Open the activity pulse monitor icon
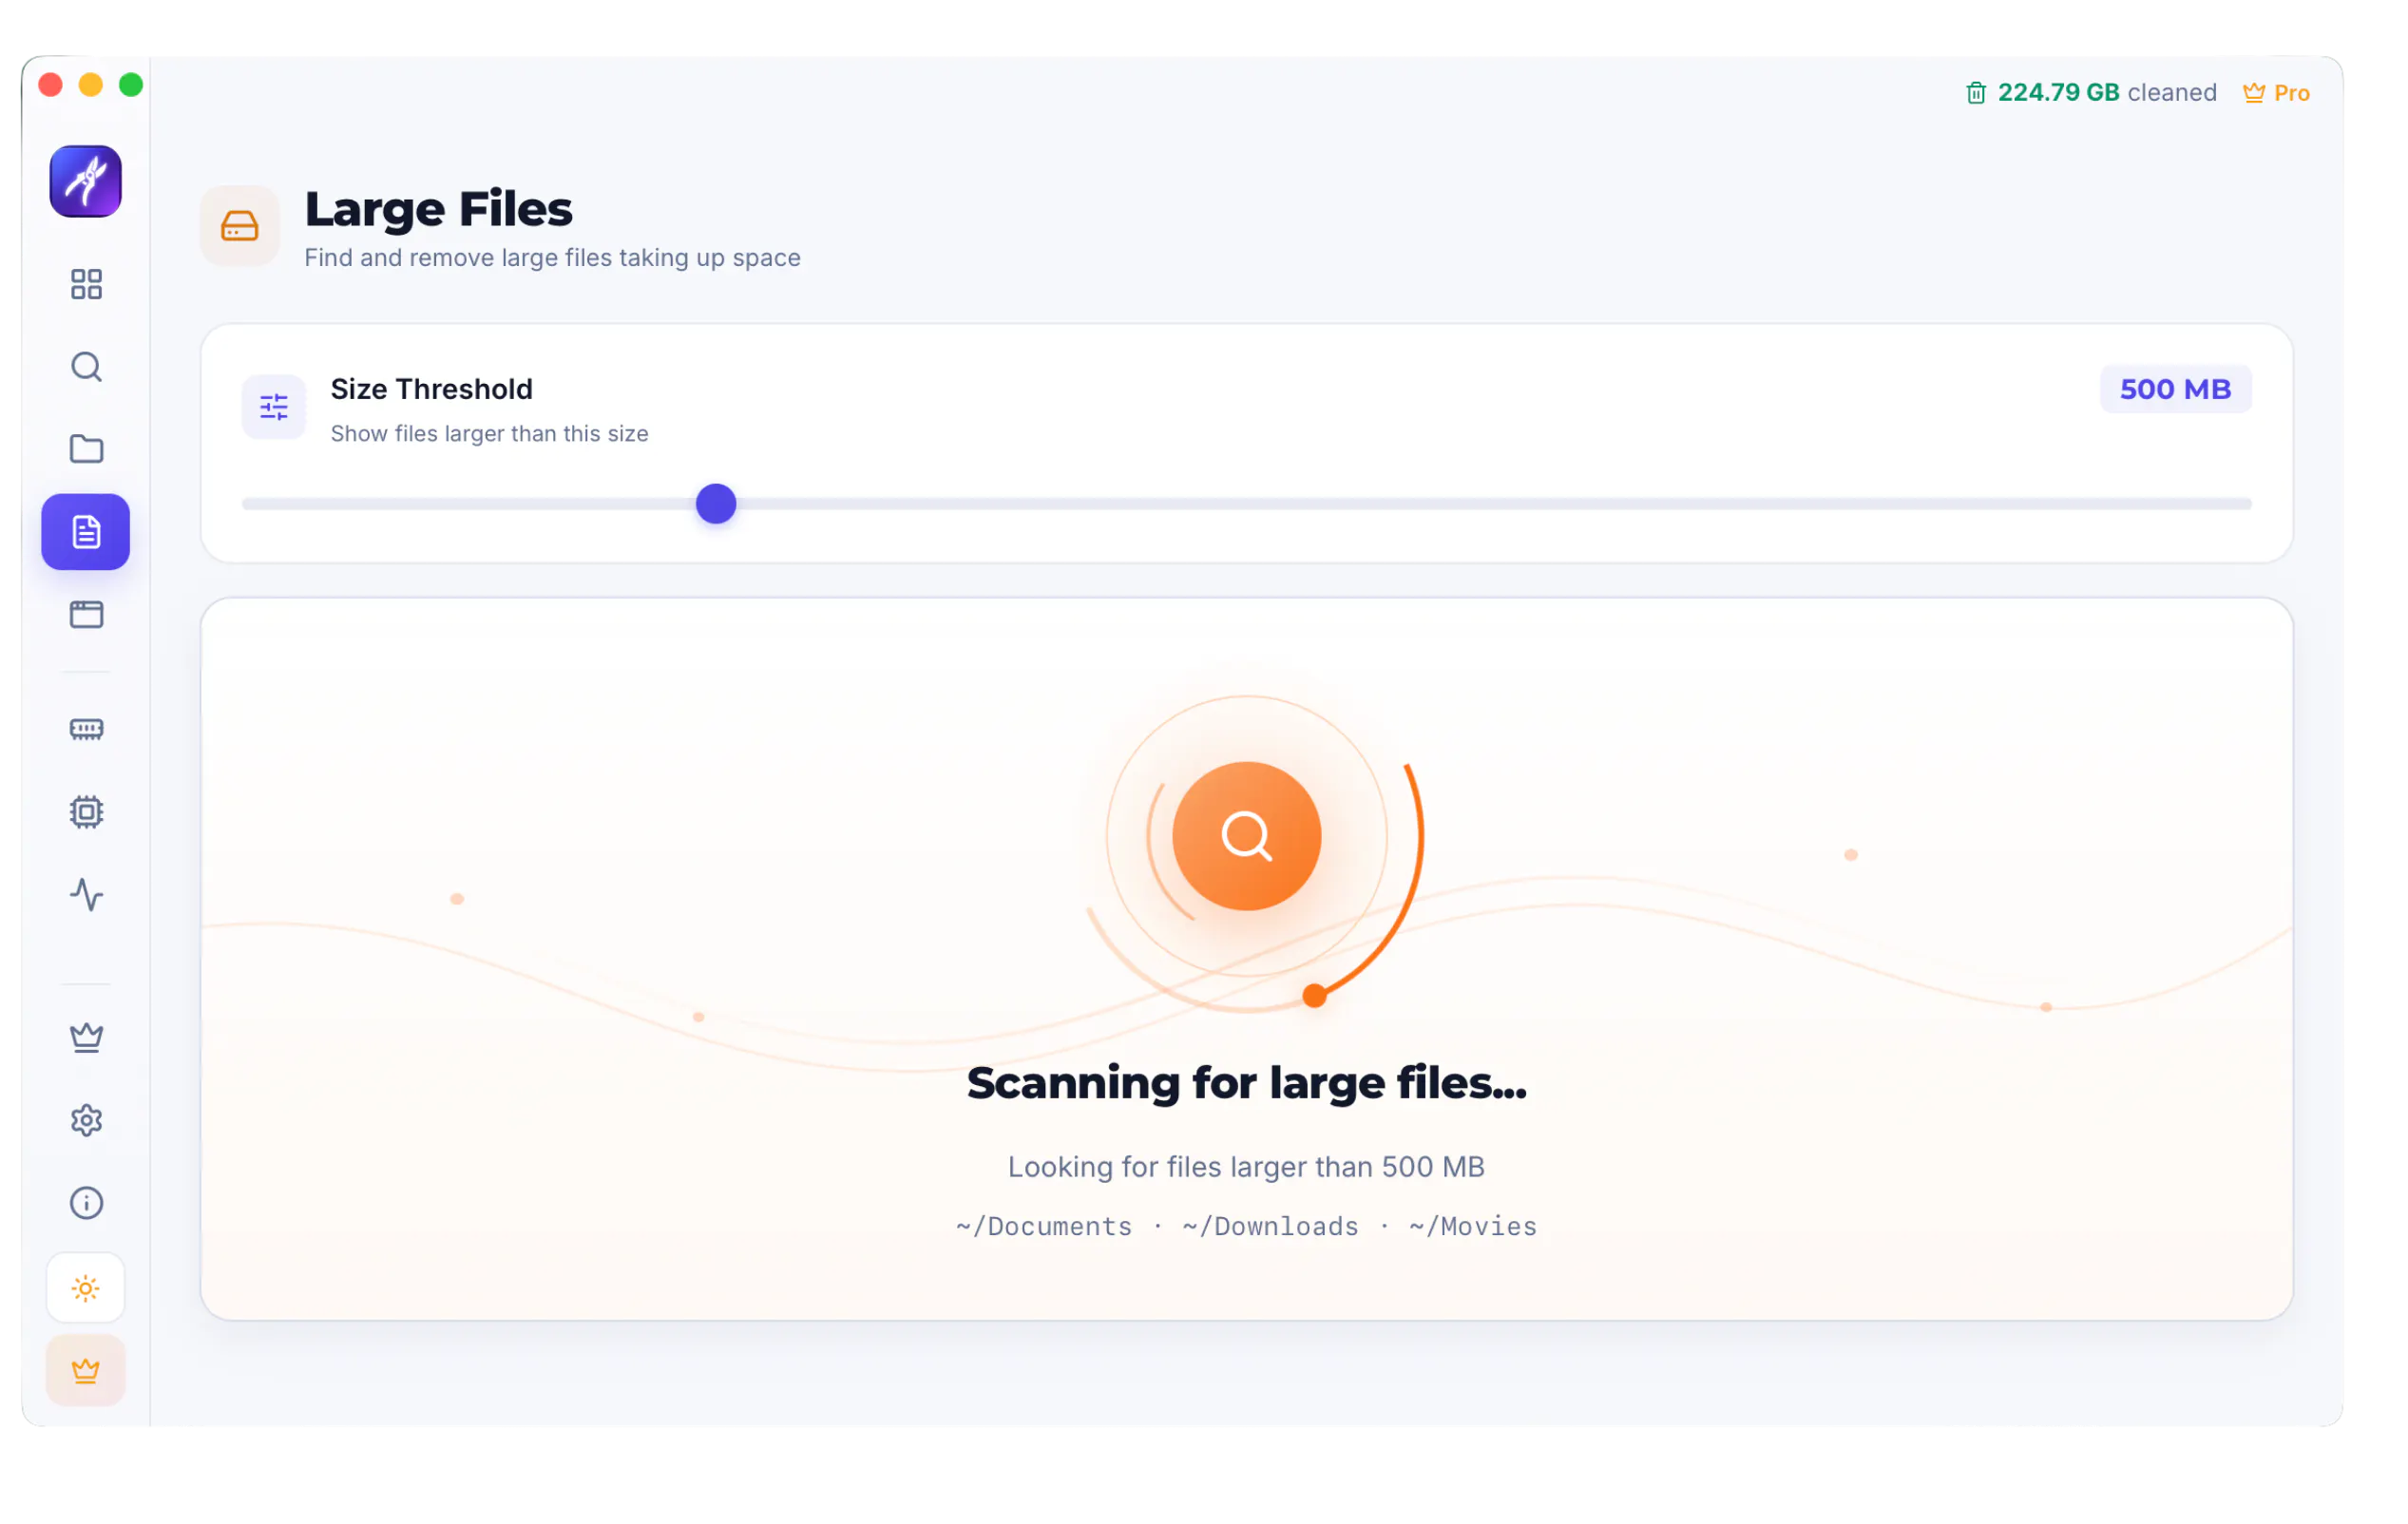This screenshot has width=2408, height=1524. [86, 894]
